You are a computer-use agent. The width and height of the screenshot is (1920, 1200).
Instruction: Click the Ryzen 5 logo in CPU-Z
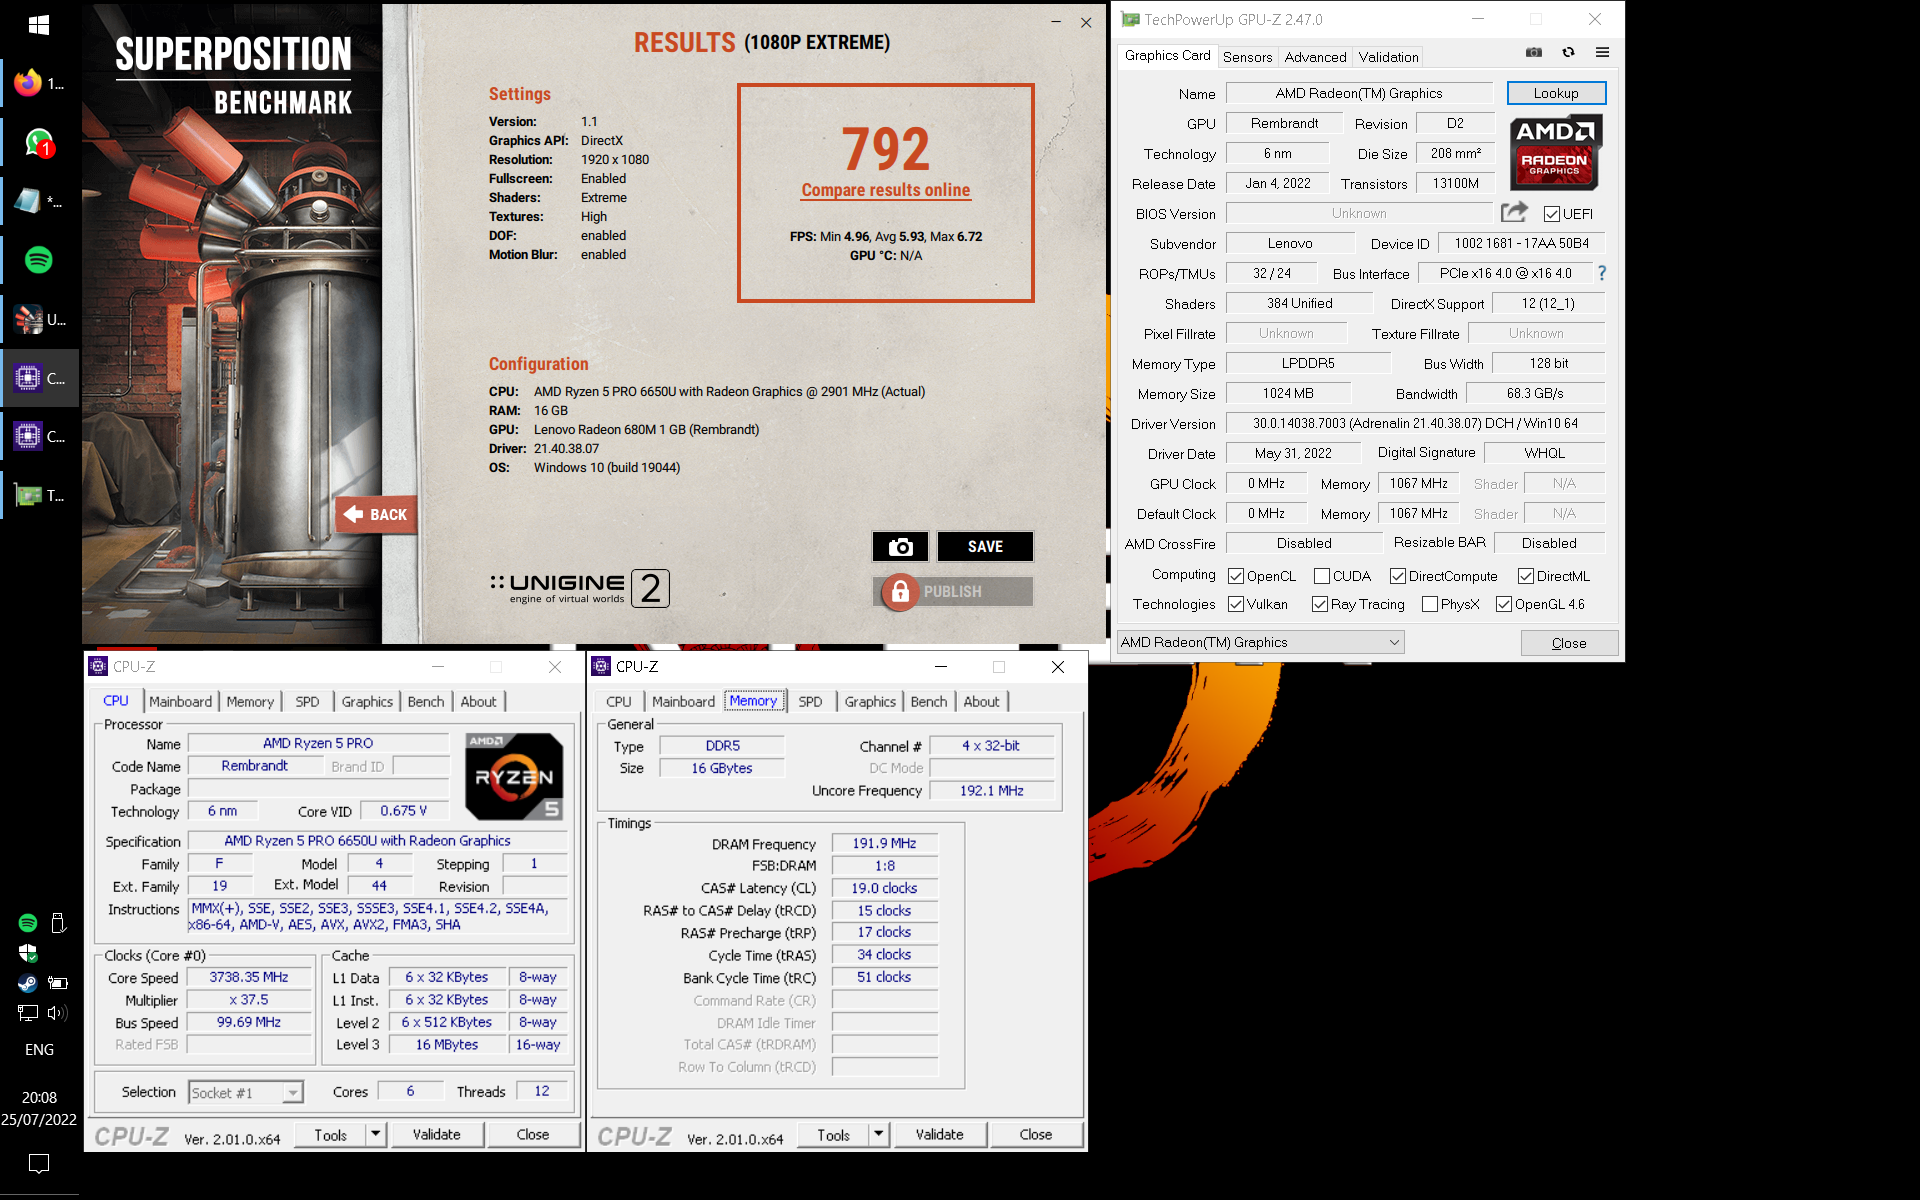[514, 777]
